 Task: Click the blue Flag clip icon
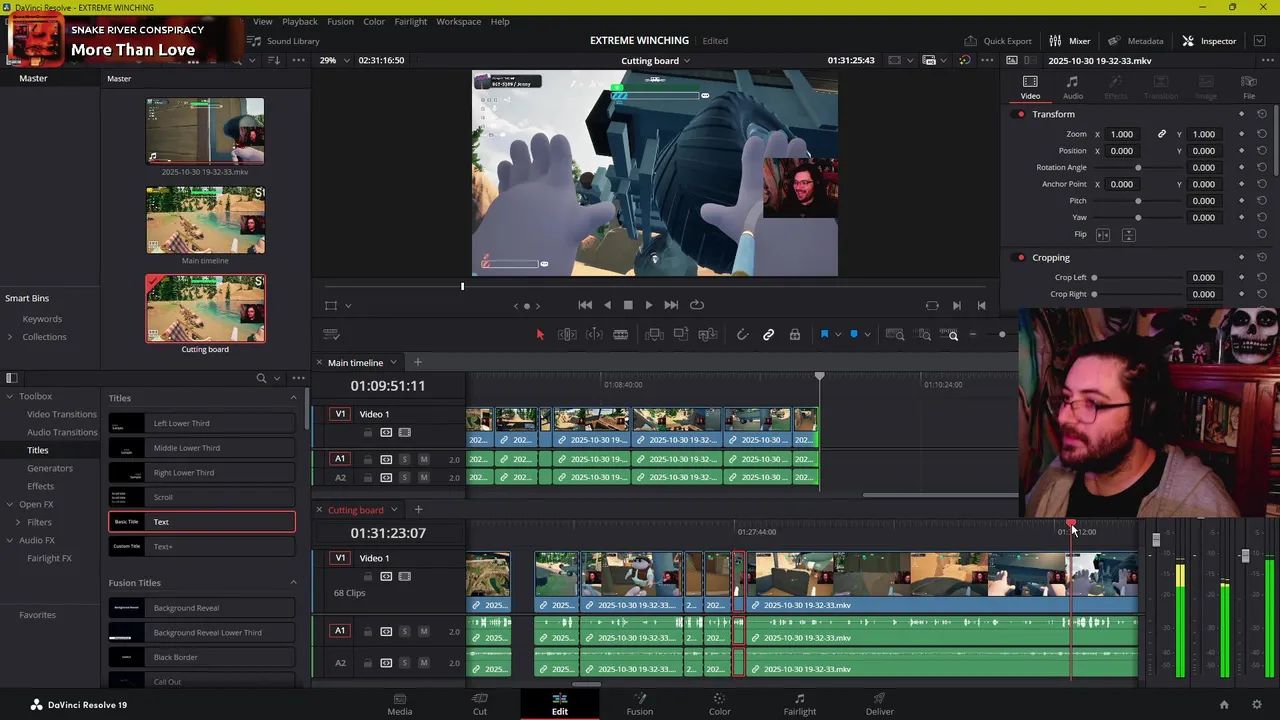click(x=825, y=335)
